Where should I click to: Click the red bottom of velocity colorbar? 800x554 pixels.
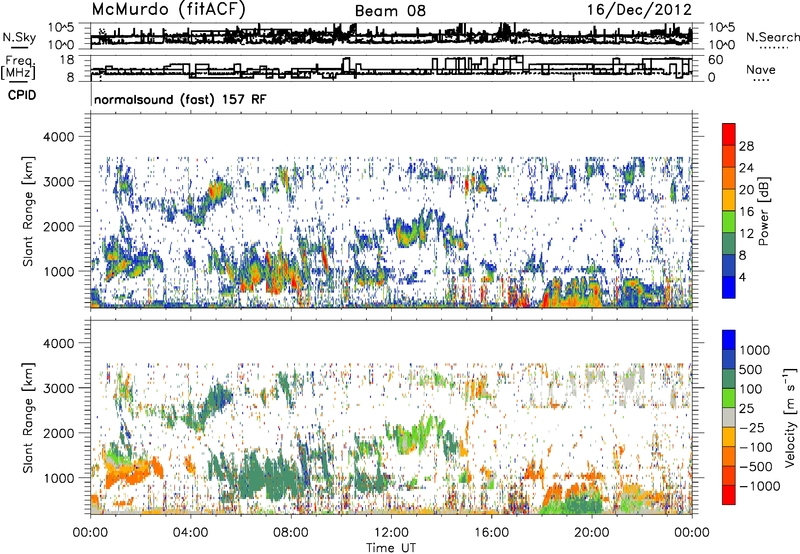click(729, 495)
